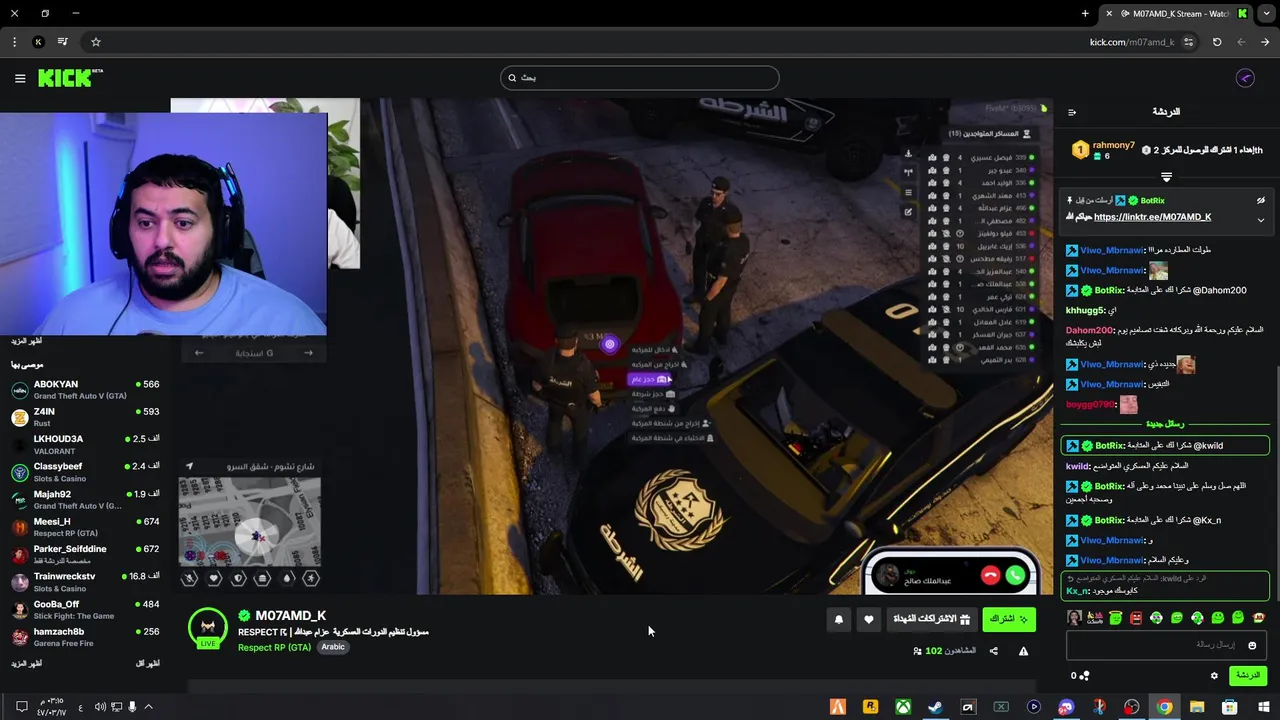
Task: Close the browser tab M07AMD_K Stream
Action: click(1108, 14)
